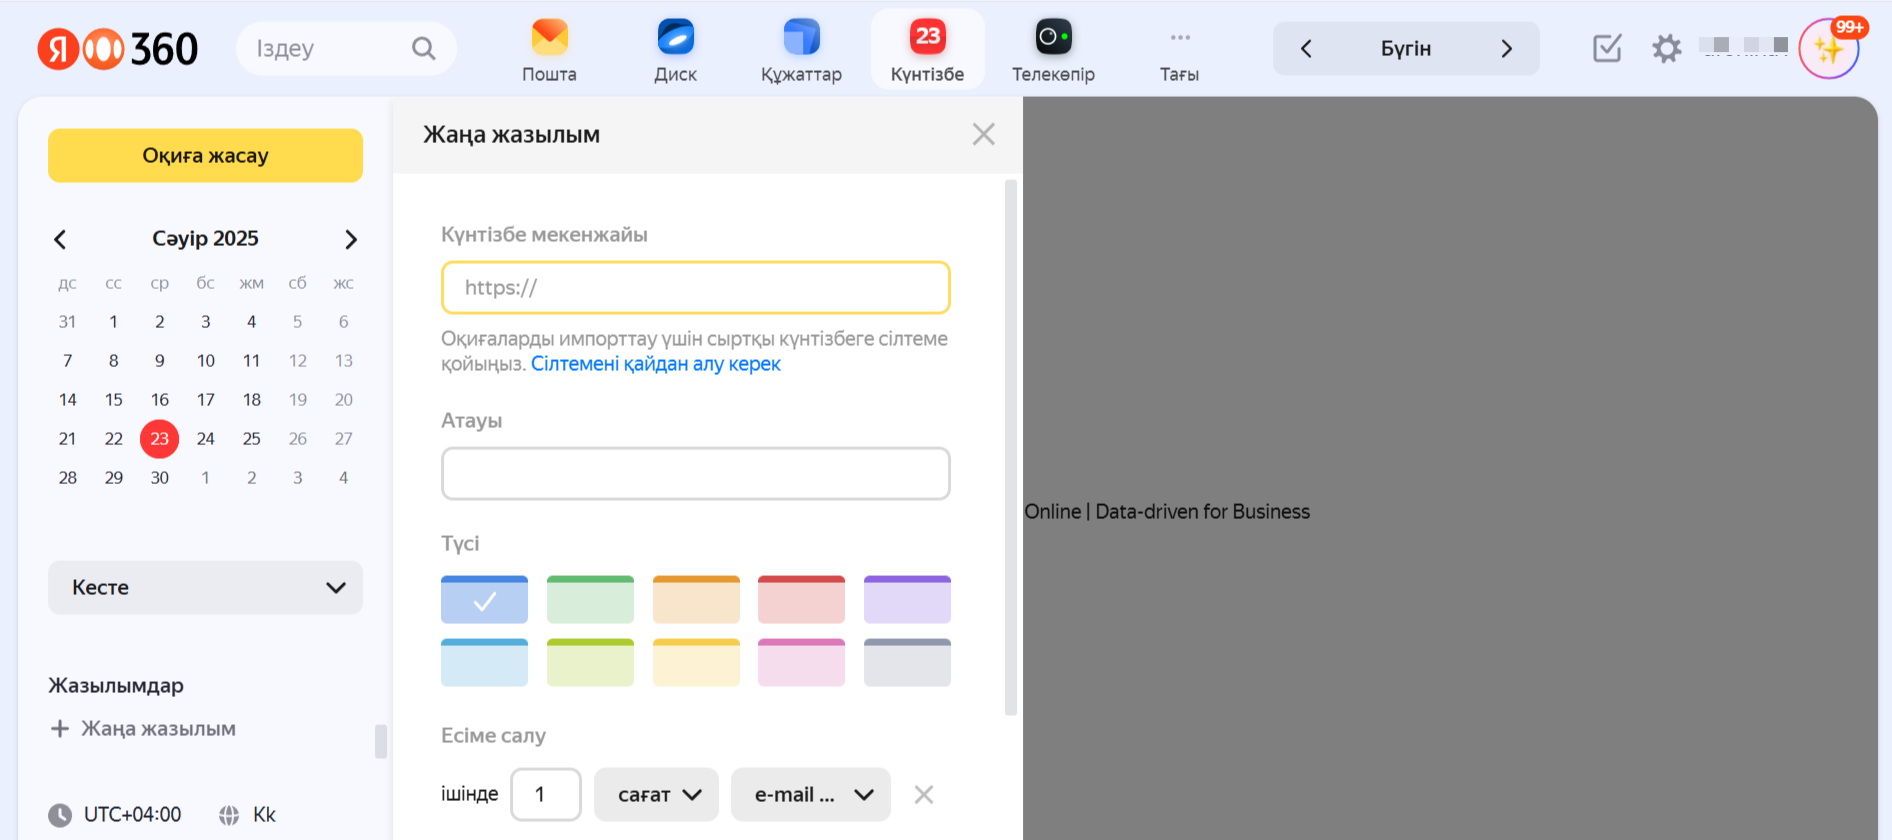Open the tasks checklist icon
Viewport: 1892px width, 840px height.
pyautogui.click(x=1607, y=48)
